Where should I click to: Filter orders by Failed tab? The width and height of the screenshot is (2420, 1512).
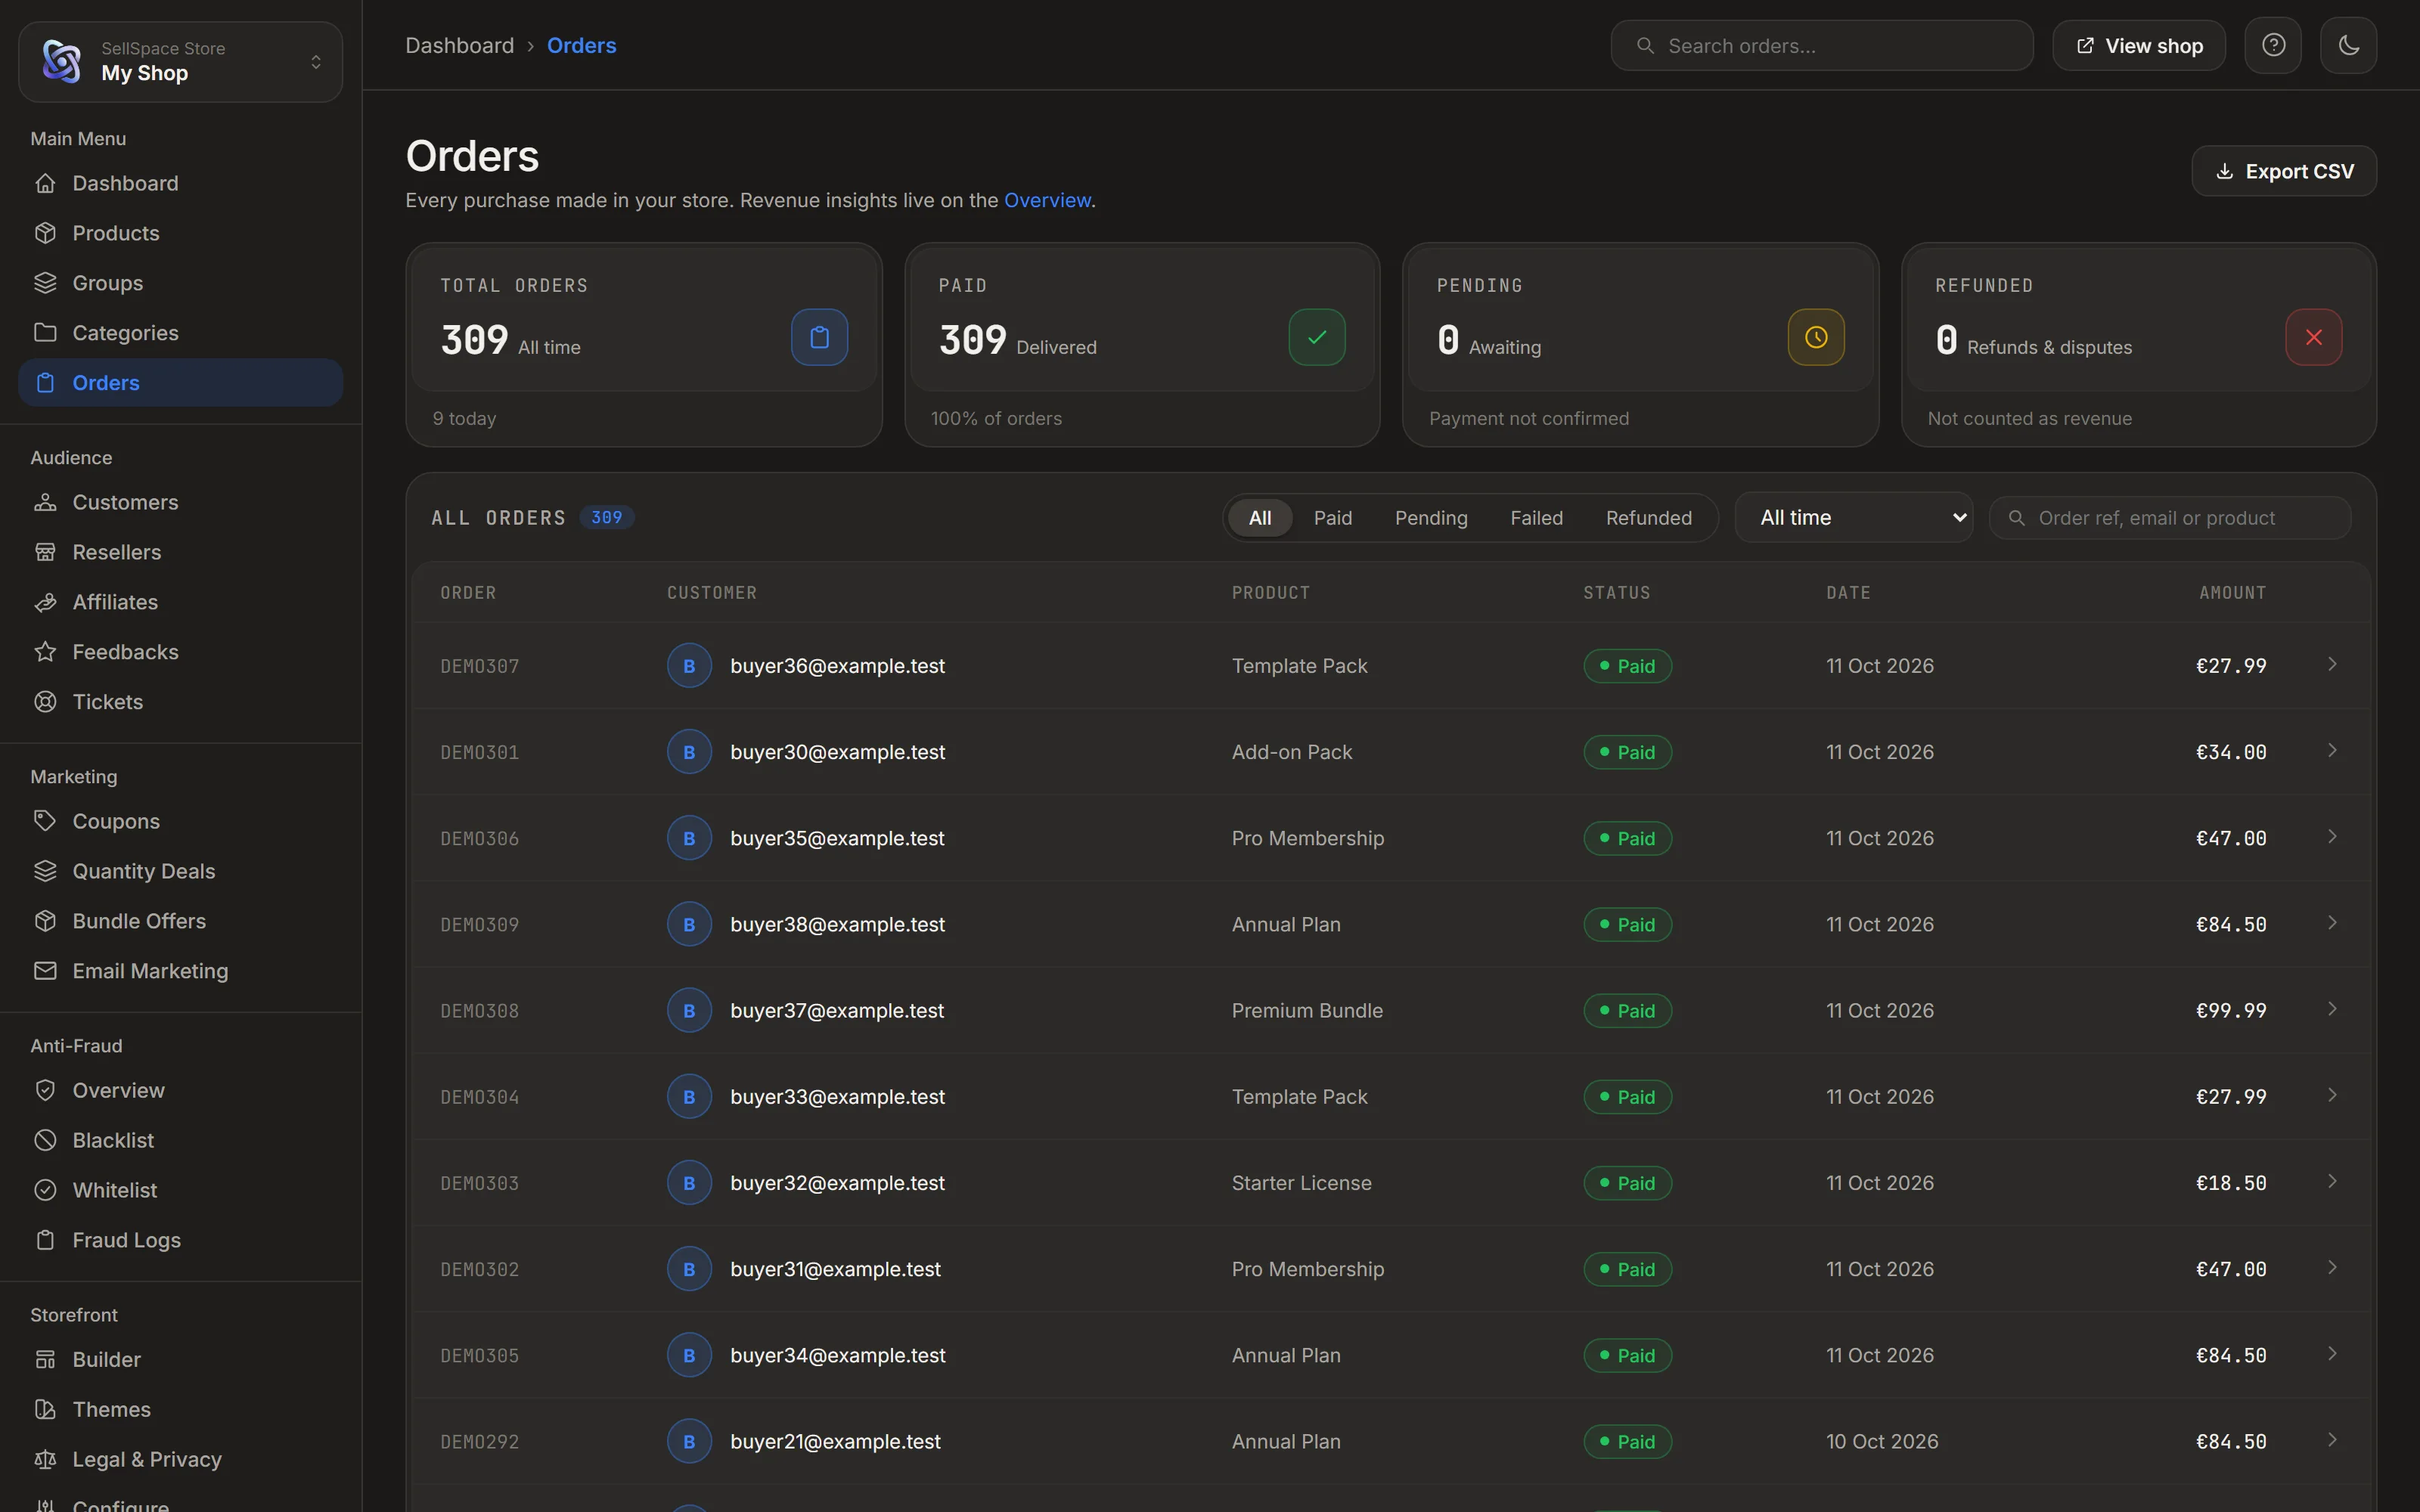(x=1536, y=518)
